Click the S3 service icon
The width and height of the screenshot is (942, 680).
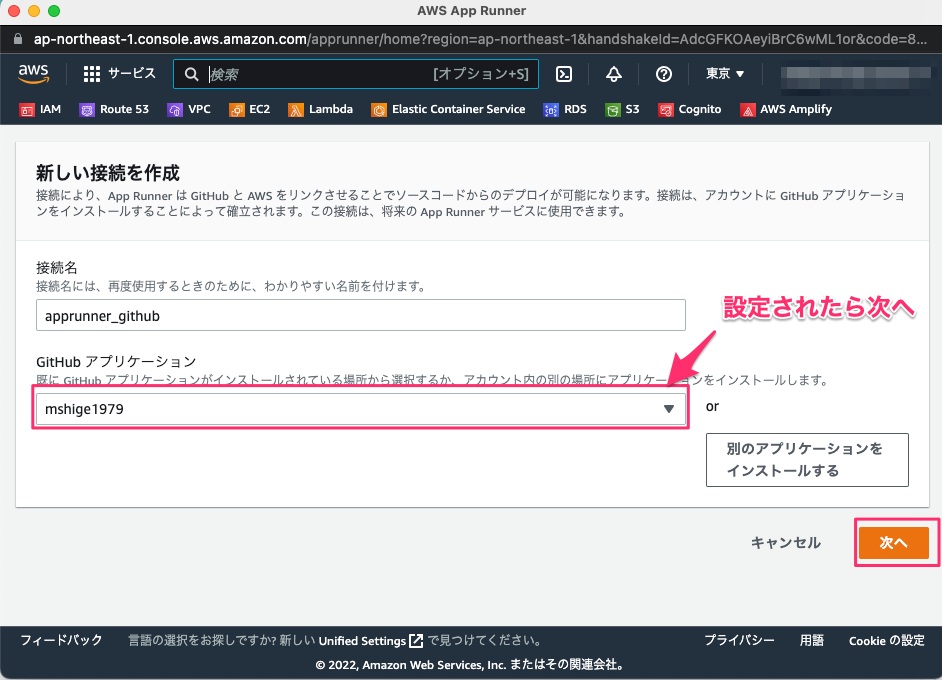[x=612, y=110]
